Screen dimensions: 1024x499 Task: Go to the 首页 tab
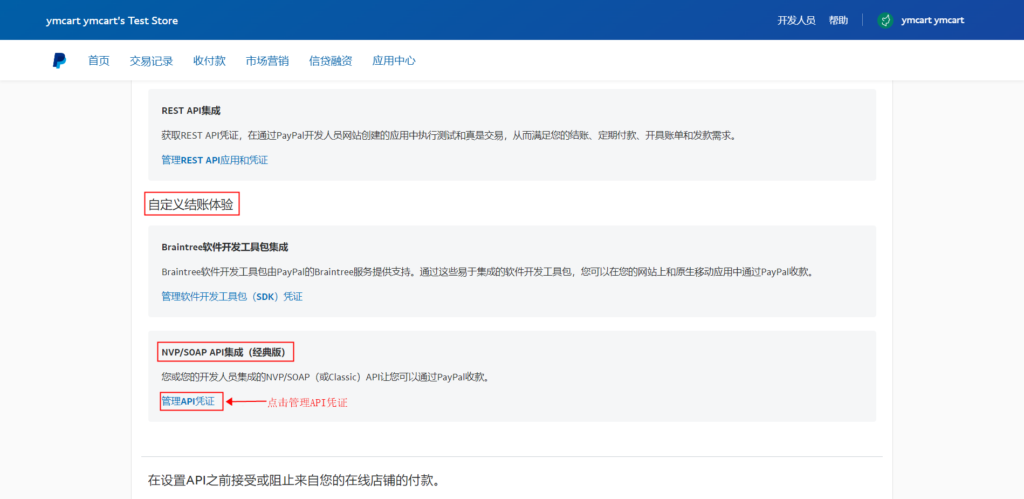(99, 61)
